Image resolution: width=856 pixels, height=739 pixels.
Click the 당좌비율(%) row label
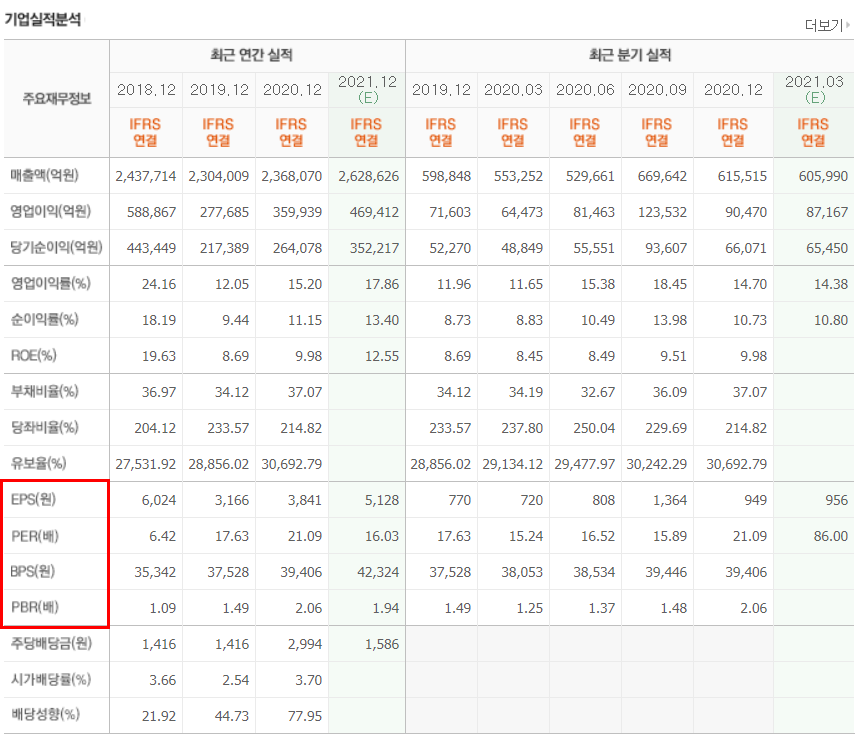[45, 428]
